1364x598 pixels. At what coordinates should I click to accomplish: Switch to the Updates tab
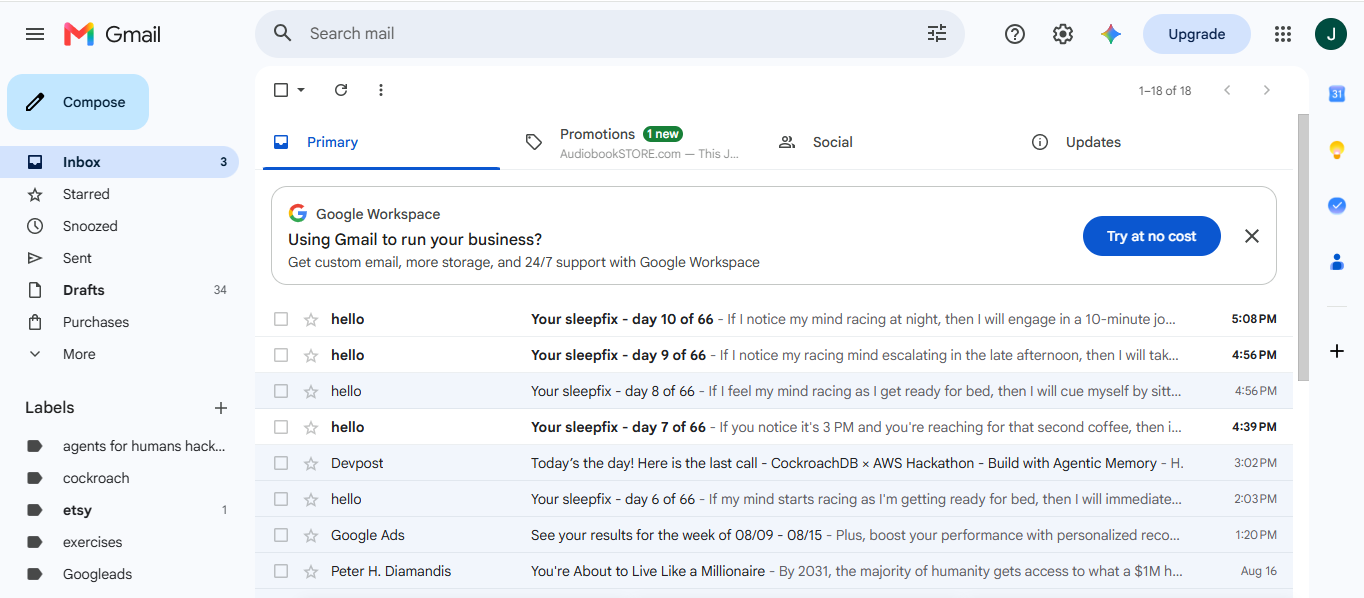click(1139, 142)
